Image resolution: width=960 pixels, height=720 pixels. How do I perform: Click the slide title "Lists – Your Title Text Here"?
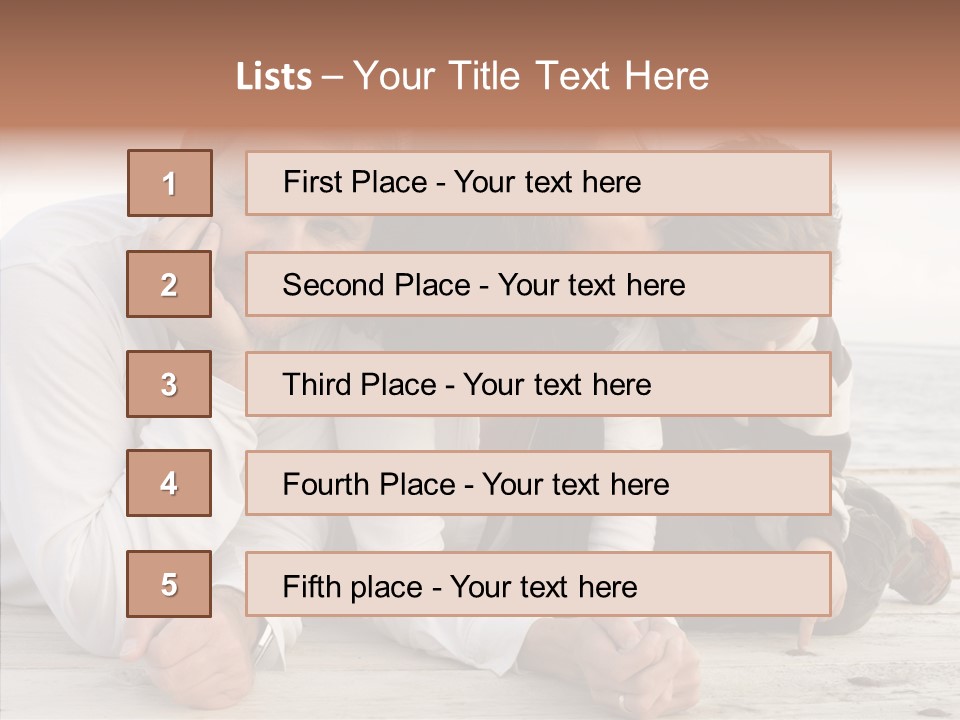click(472, 76)
